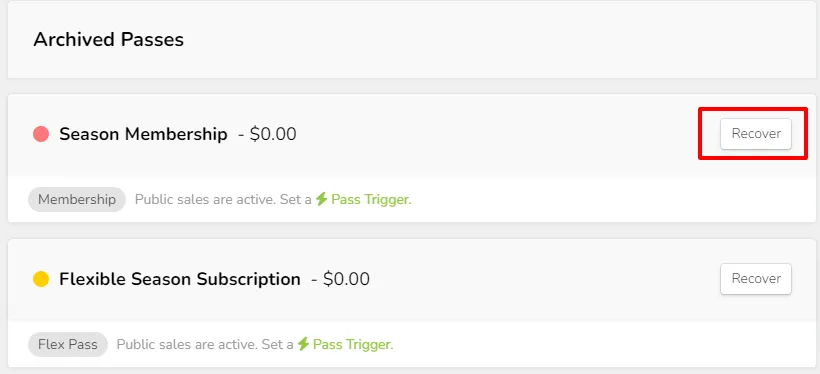Click 'Public sales are active' text under Membership
Image resolution: width=820 pixels, height=374 pixels.
pyautogui.click(x=205, y=199)
